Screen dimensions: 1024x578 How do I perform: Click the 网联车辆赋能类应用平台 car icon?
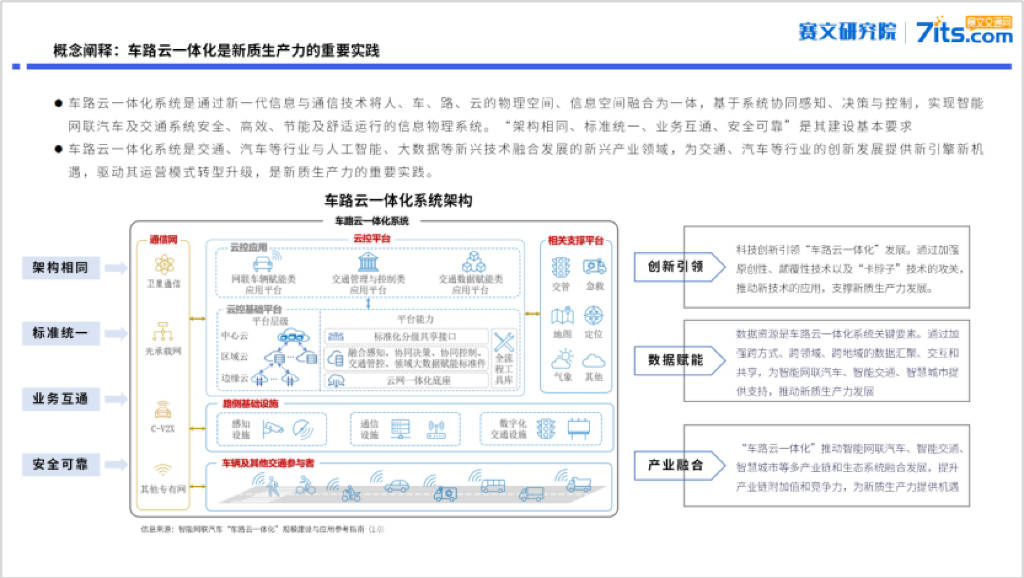pyautogui.click(x=263, y=263)
